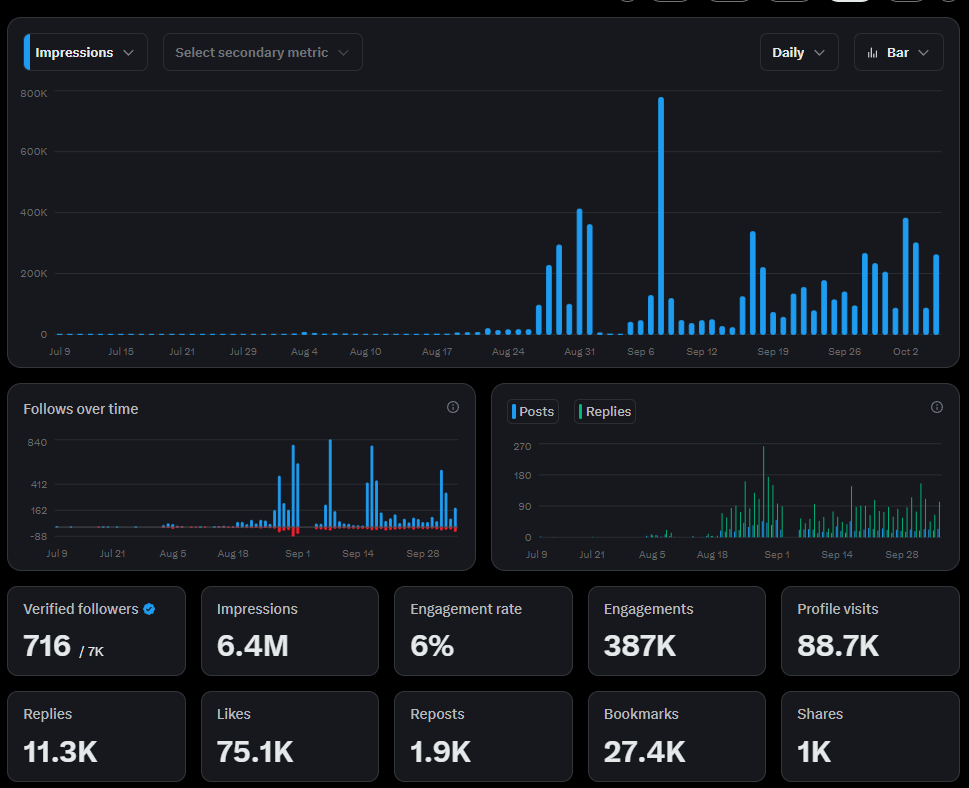This screenshot has width=969, height=788.
Task: Select the Shares 1K card
Action: 870,736
